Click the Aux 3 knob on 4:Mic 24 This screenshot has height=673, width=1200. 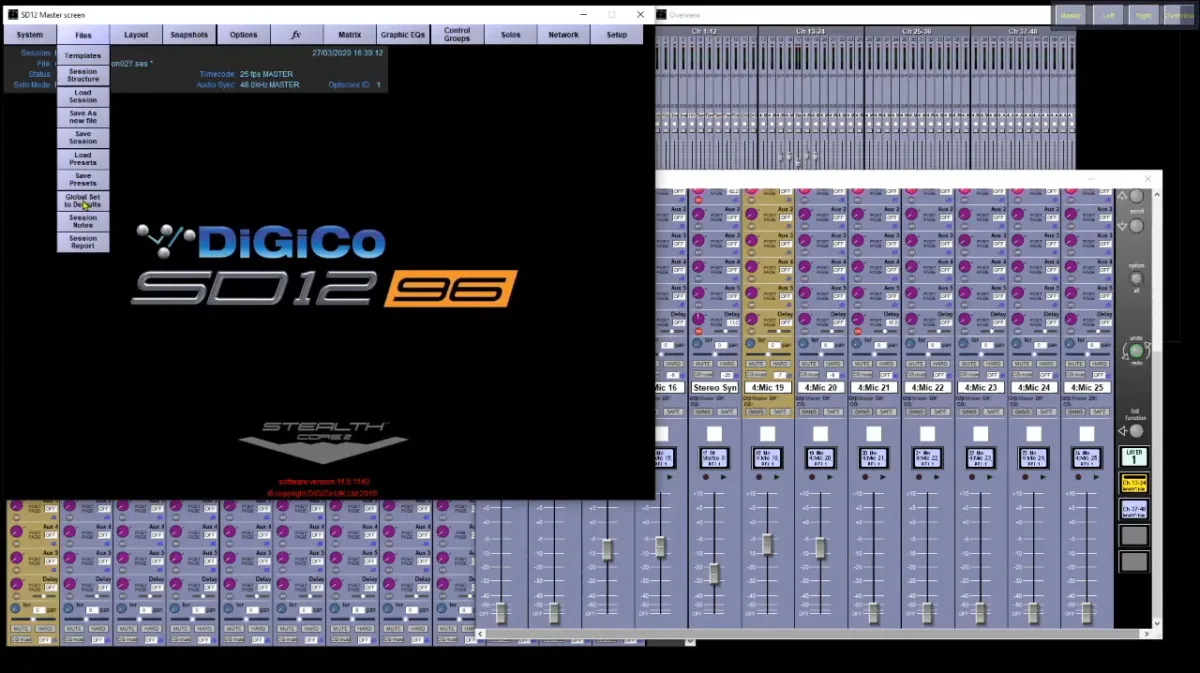coord(1018,240)
